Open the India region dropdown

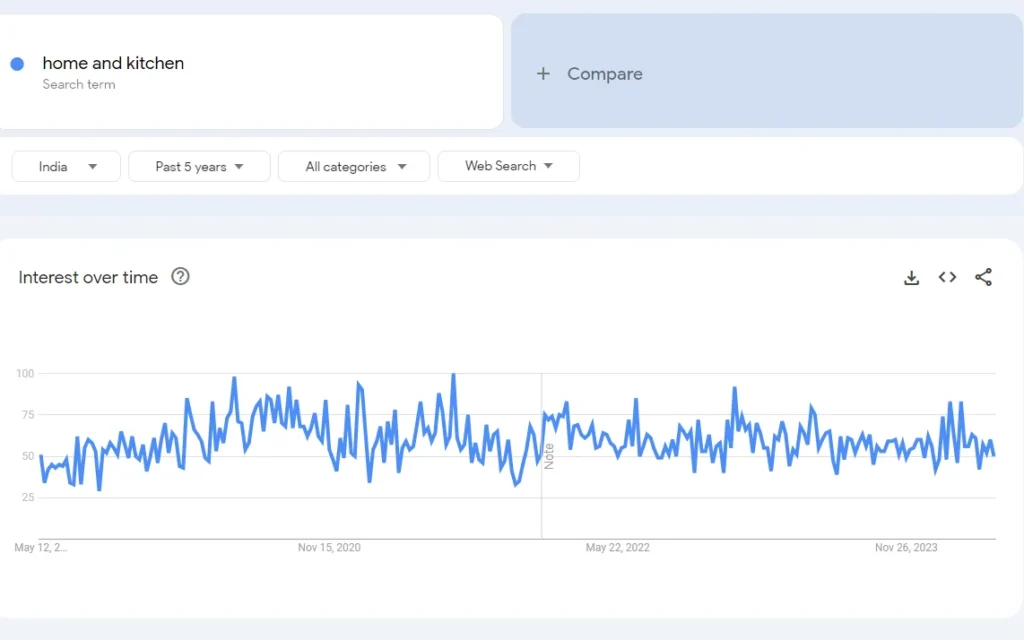66,167
